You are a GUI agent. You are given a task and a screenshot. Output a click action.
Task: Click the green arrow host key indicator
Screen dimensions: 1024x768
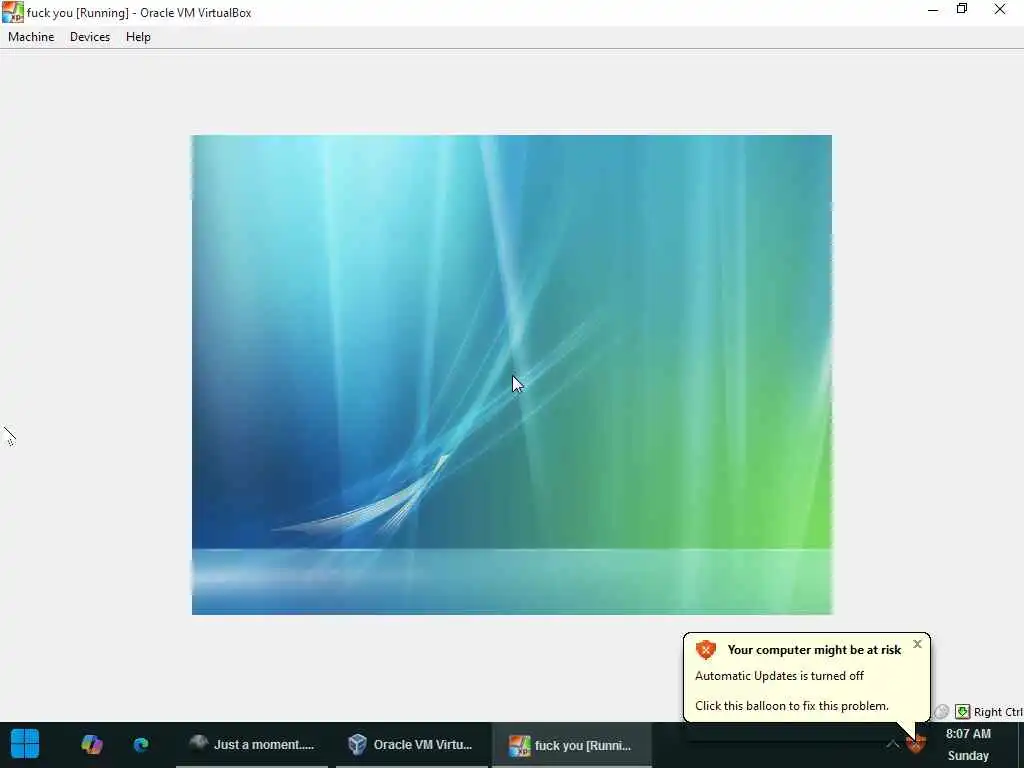click(x=962, y=711)
